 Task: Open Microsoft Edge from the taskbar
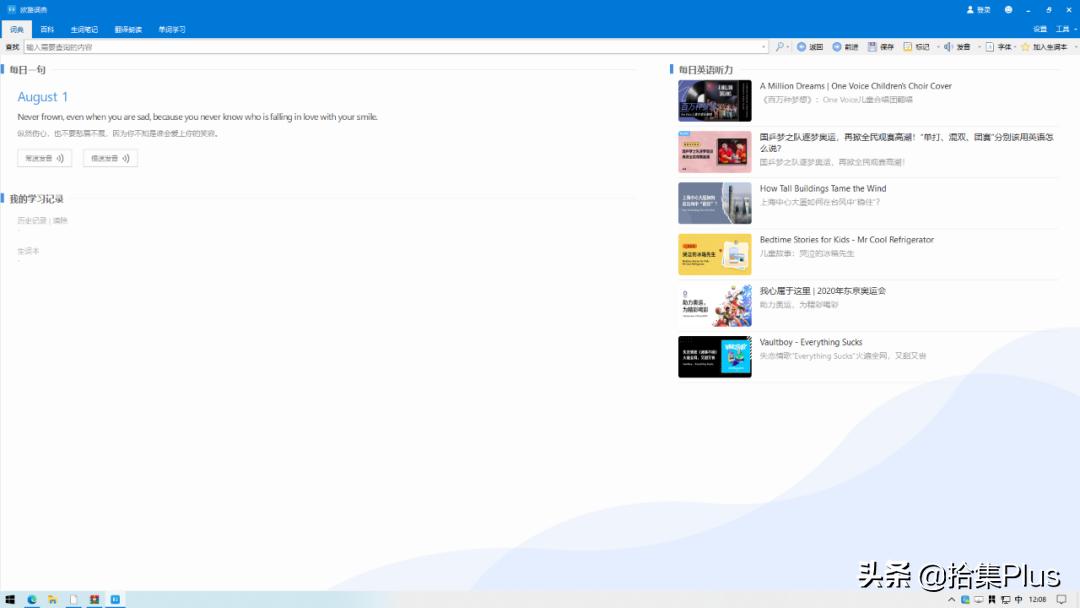[32, 599]
